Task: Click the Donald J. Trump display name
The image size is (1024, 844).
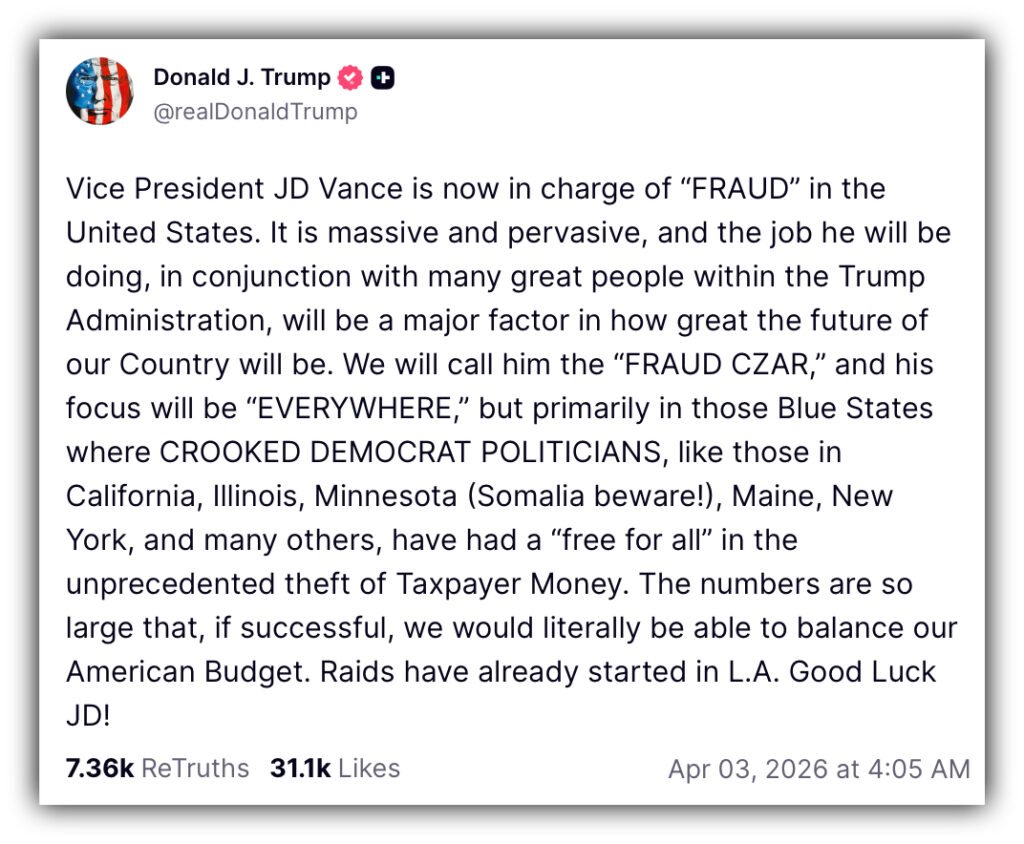Action: 242,77
